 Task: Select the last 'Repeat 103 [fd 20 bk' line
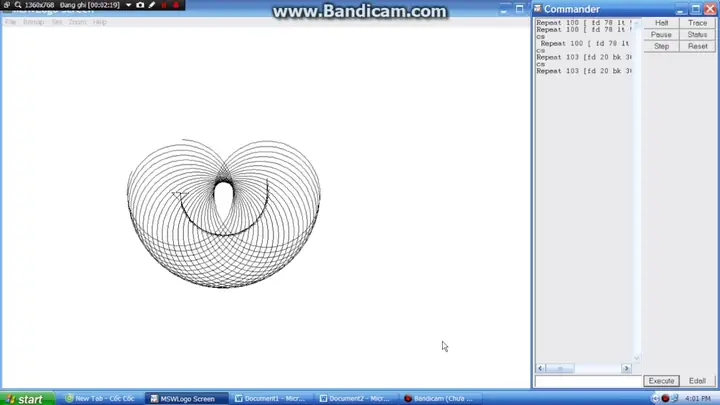click(x=584, y=71)
